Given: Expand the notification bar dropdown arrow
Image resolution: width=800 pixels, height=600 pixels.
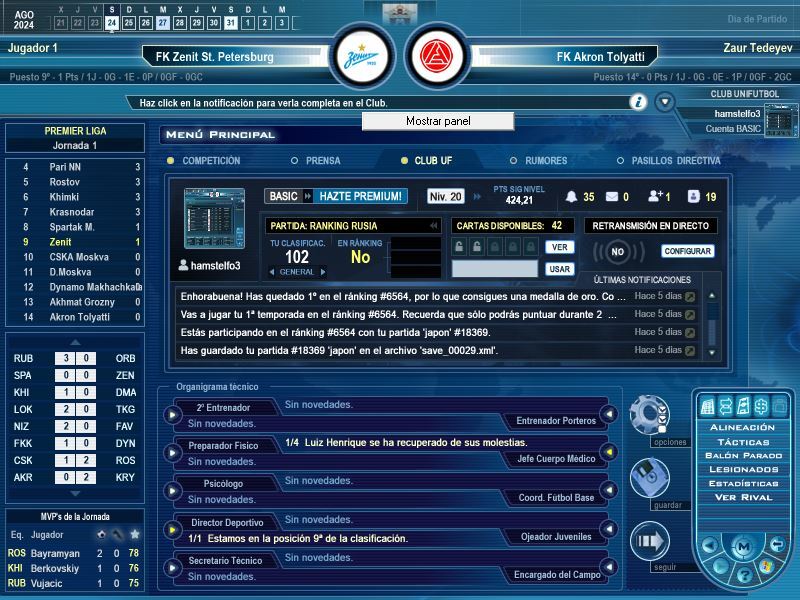Looking at the screenshot, I should pos(664,102).
